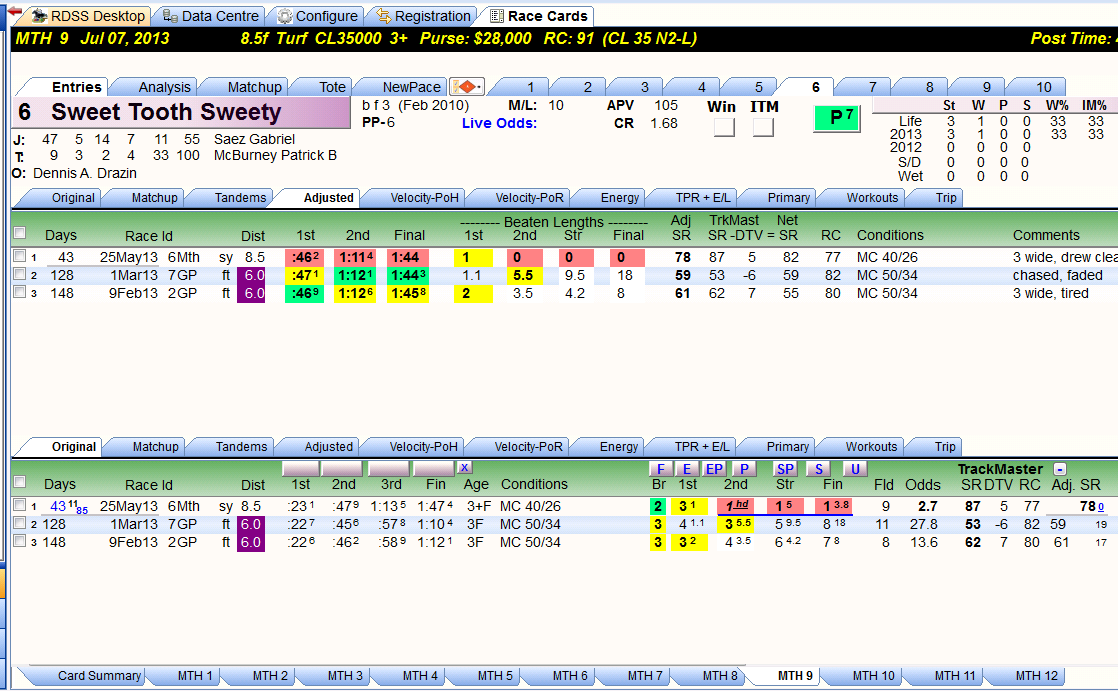Image resolution: width=1118 pixels, height=691 pixels.
Task: Click the F running-style button
Action: pos(660,469)
